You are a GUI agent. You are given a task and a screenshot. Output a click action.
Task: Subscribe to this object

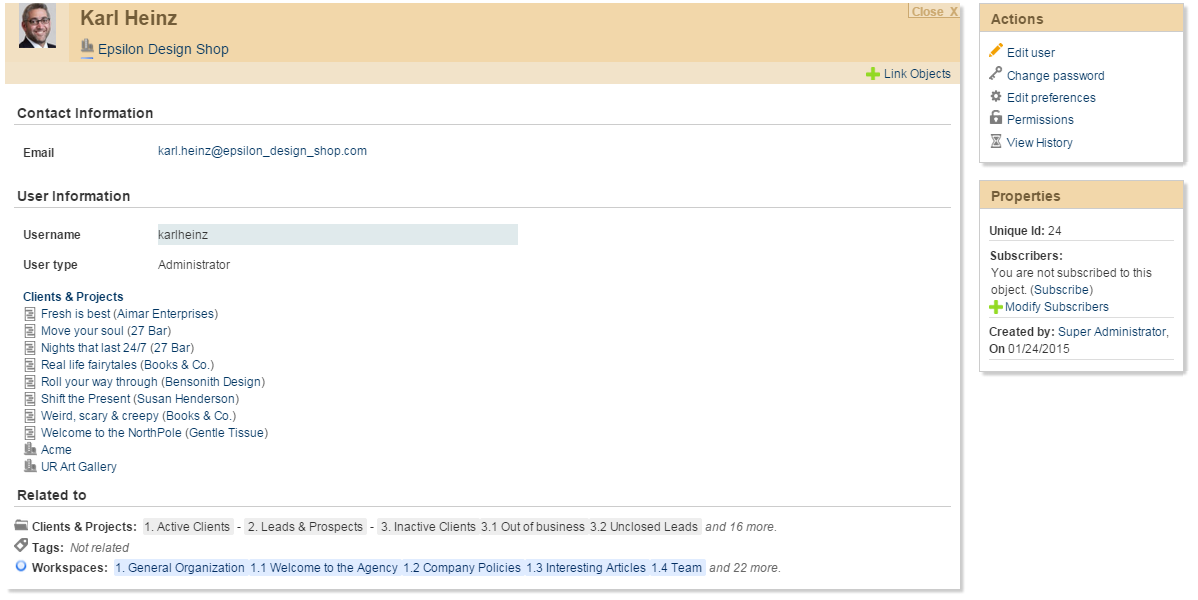1062,290
